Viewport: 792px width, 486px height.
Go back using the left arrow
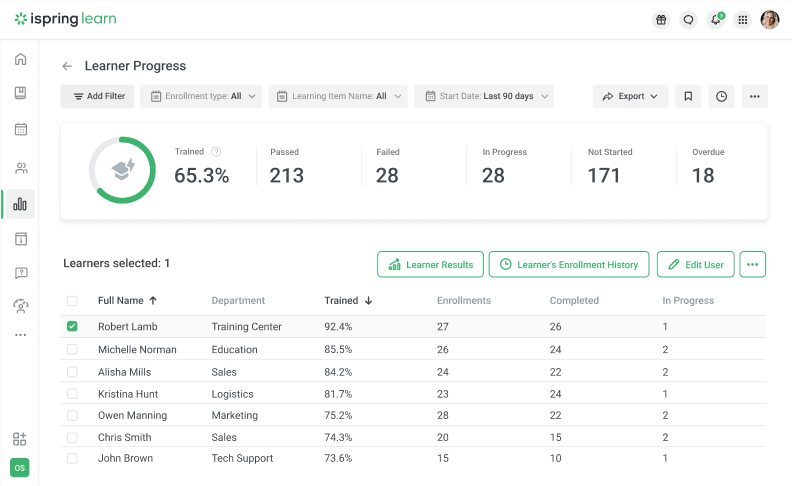pyautogui.click(x=67, y=66)
